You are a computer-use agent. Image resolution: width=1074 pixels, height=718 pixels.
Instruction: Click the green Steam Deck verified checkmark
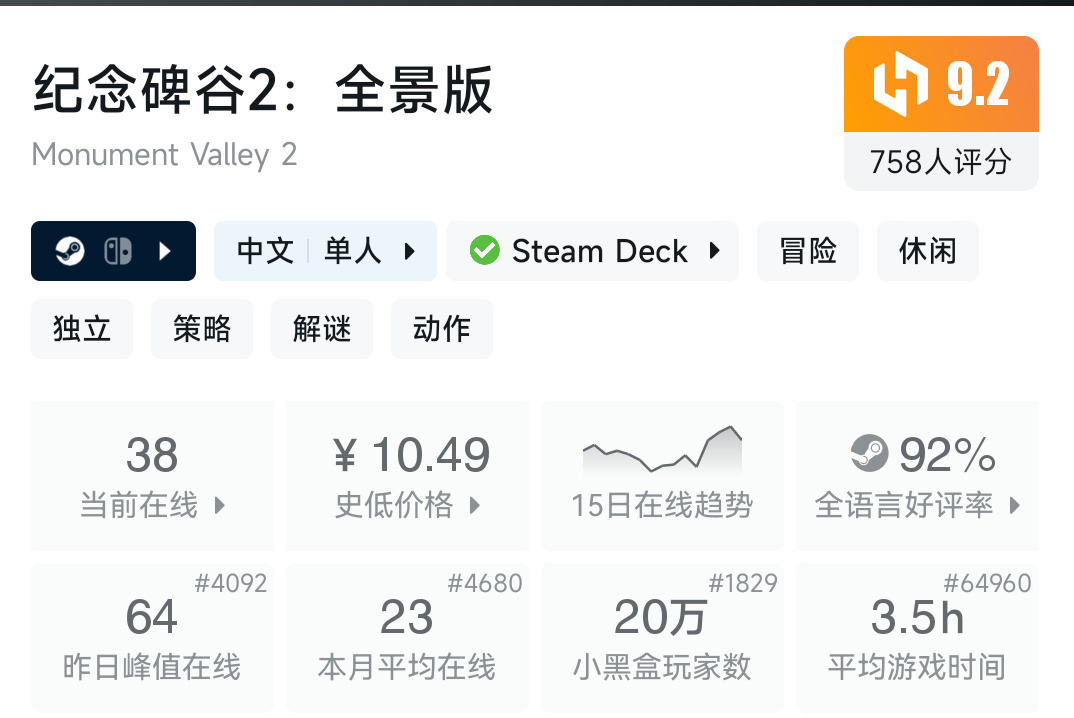(485, 251)
